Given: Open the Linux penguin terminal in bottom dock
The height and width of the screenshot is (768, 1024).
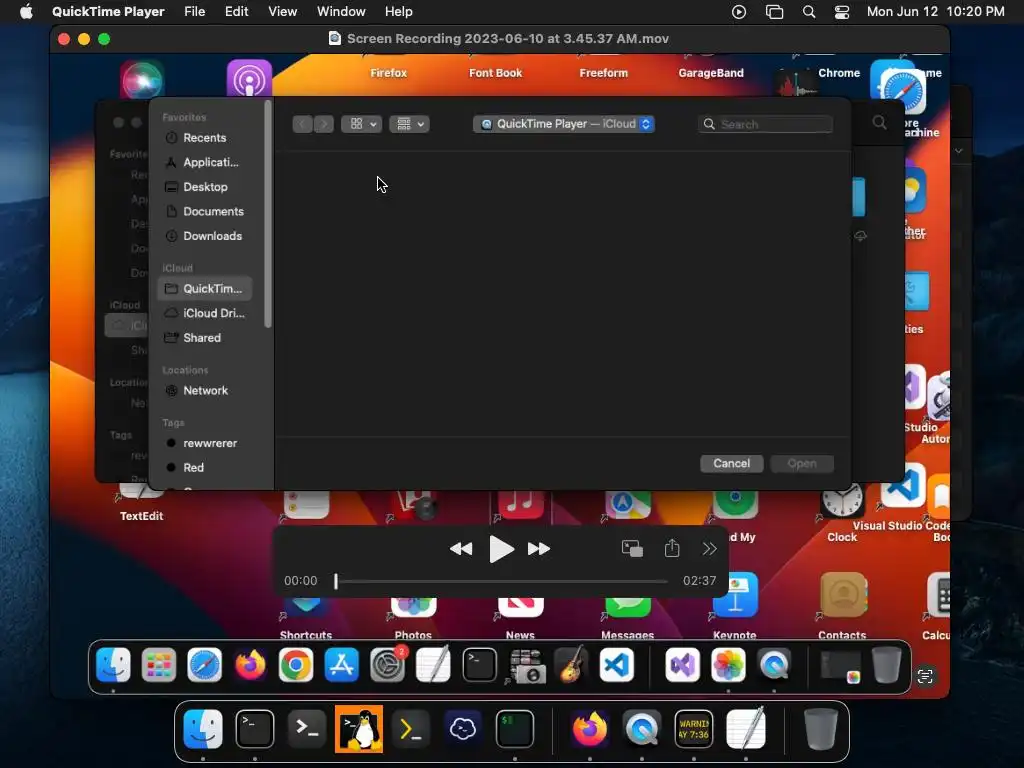Looking at the screenshot, I should [359, 729].
